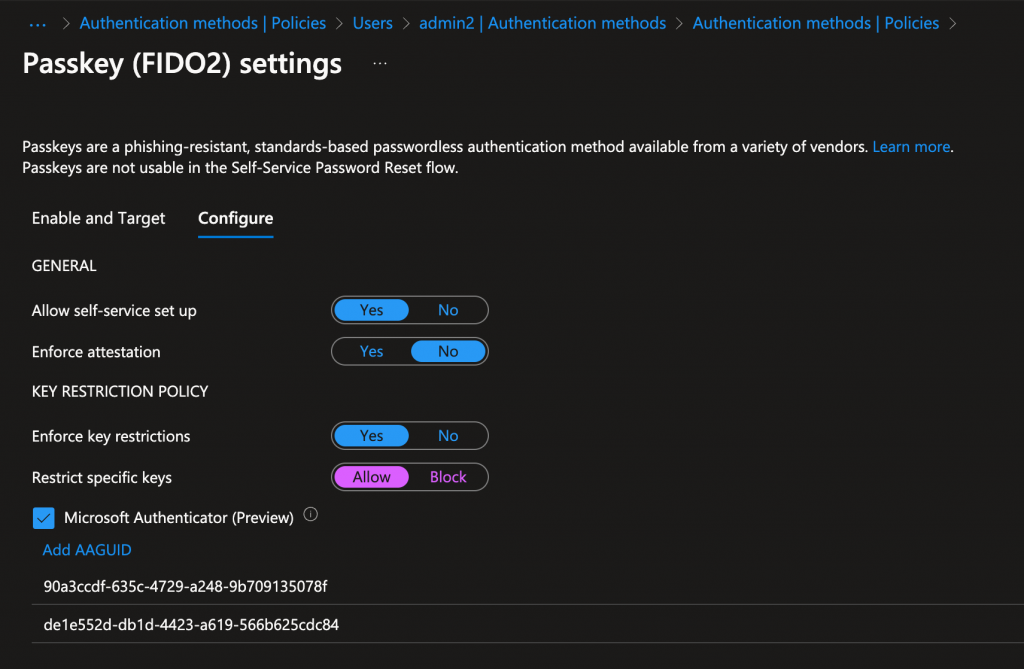Click the Add AAGUID link
Screen dimensions: 1024x669
tap(87, 550)
